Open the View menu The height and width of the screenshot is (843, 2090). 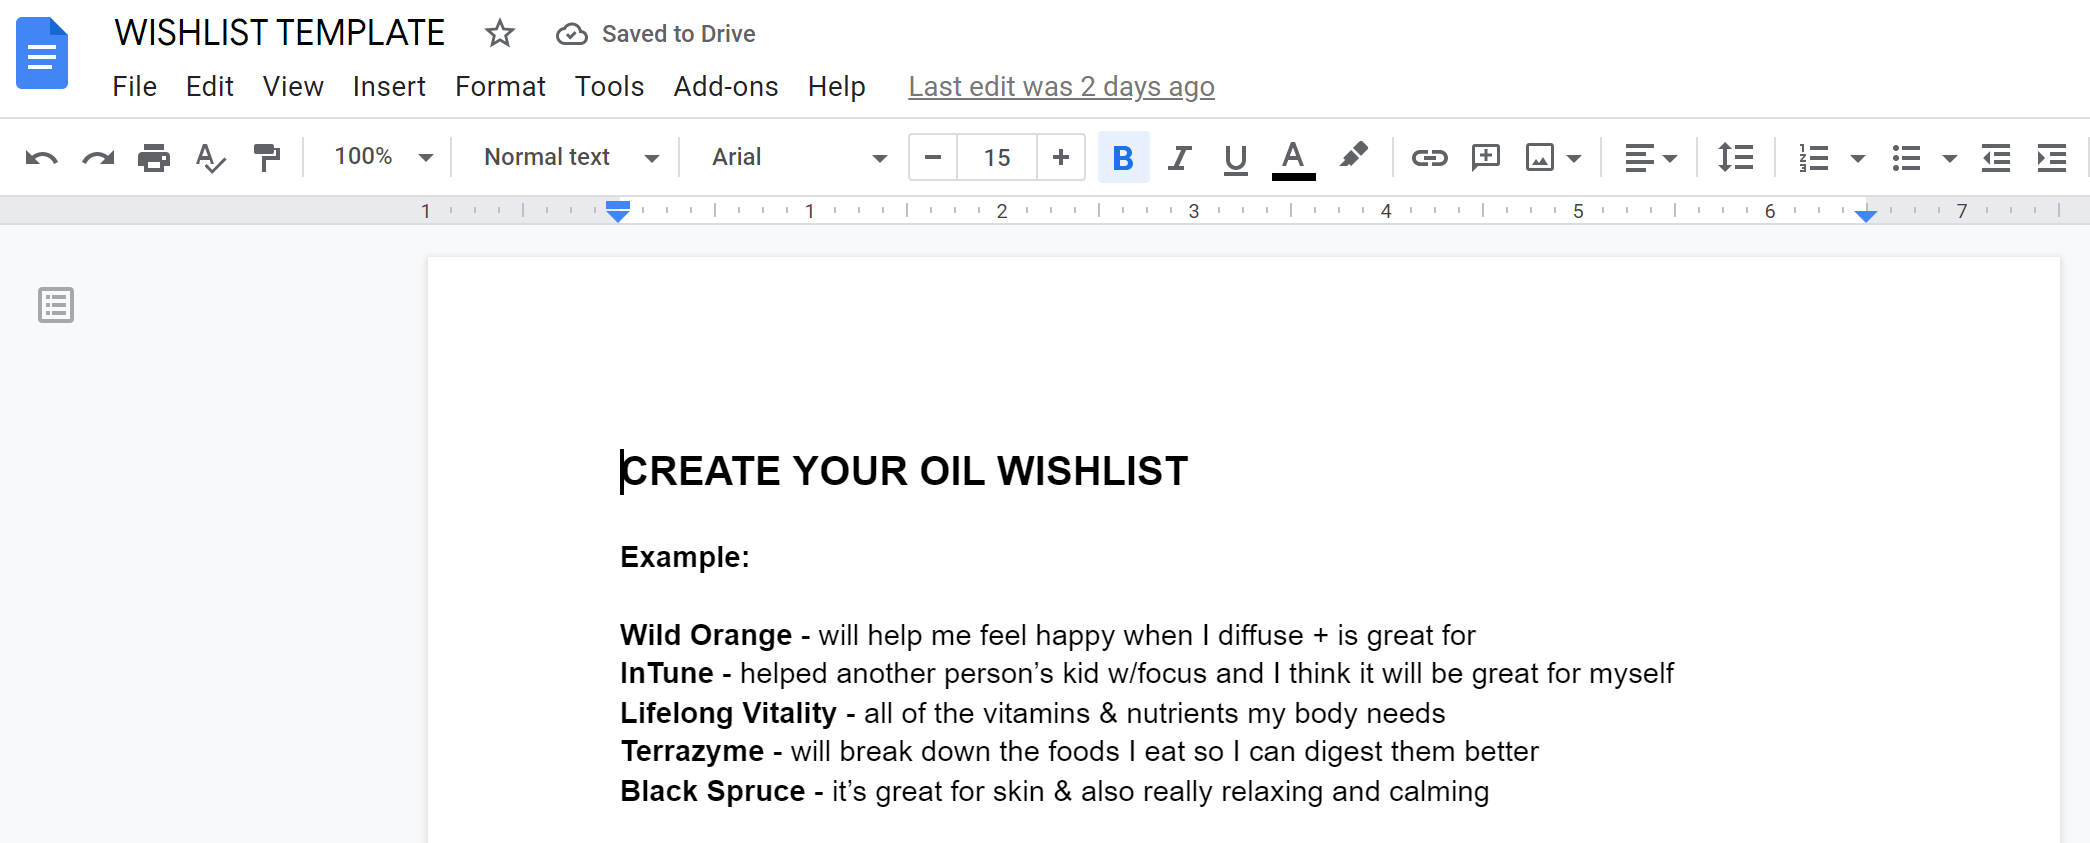[293, 87]
